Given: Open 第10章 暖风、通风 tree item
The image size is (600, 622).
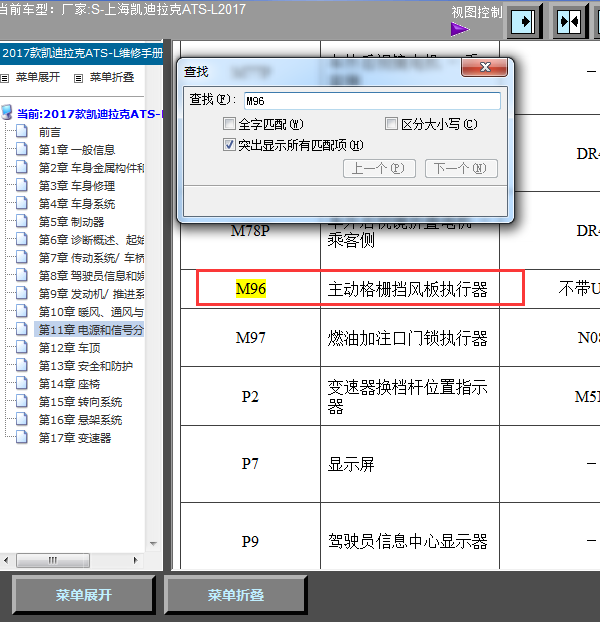Looking at the screenshot, I should pyautogui.click(x=91, y=312).
